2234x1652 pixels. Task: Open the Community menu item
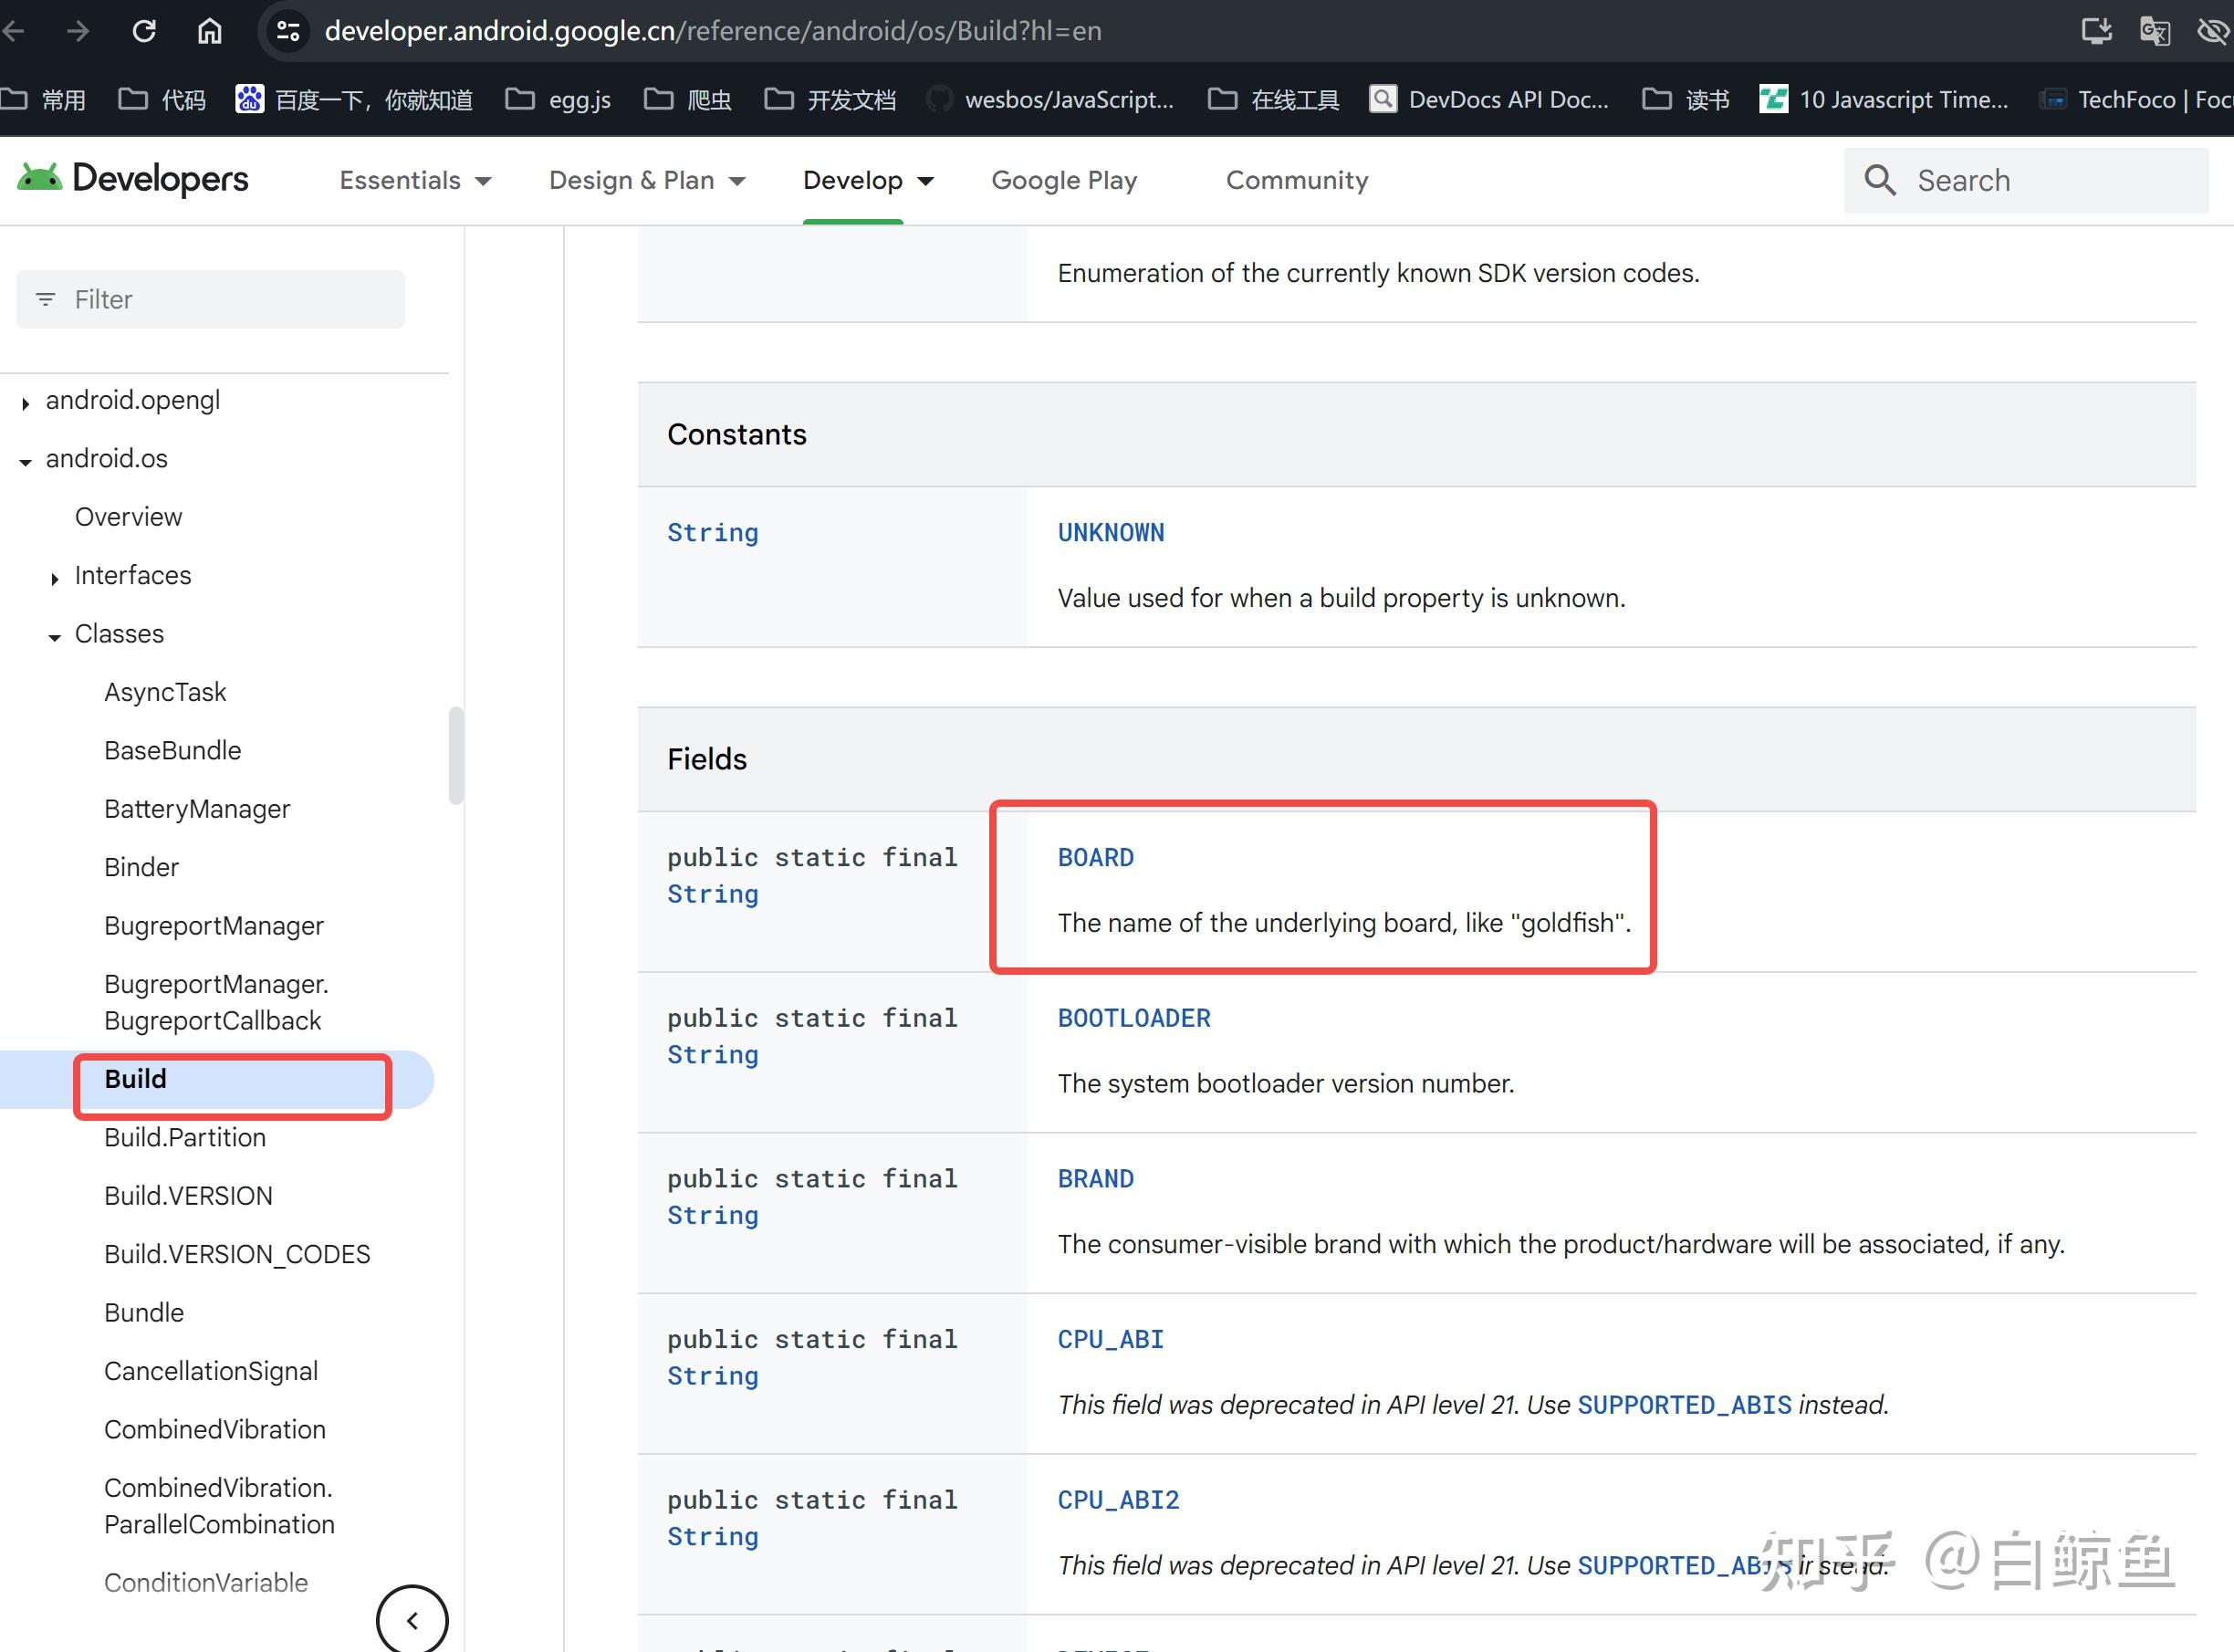tap(1296, 180)
